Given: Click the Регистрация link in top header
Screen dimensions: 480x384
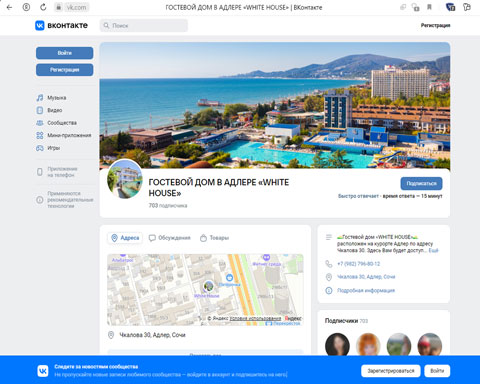Looking at the screenshot, I should [435, 25].
